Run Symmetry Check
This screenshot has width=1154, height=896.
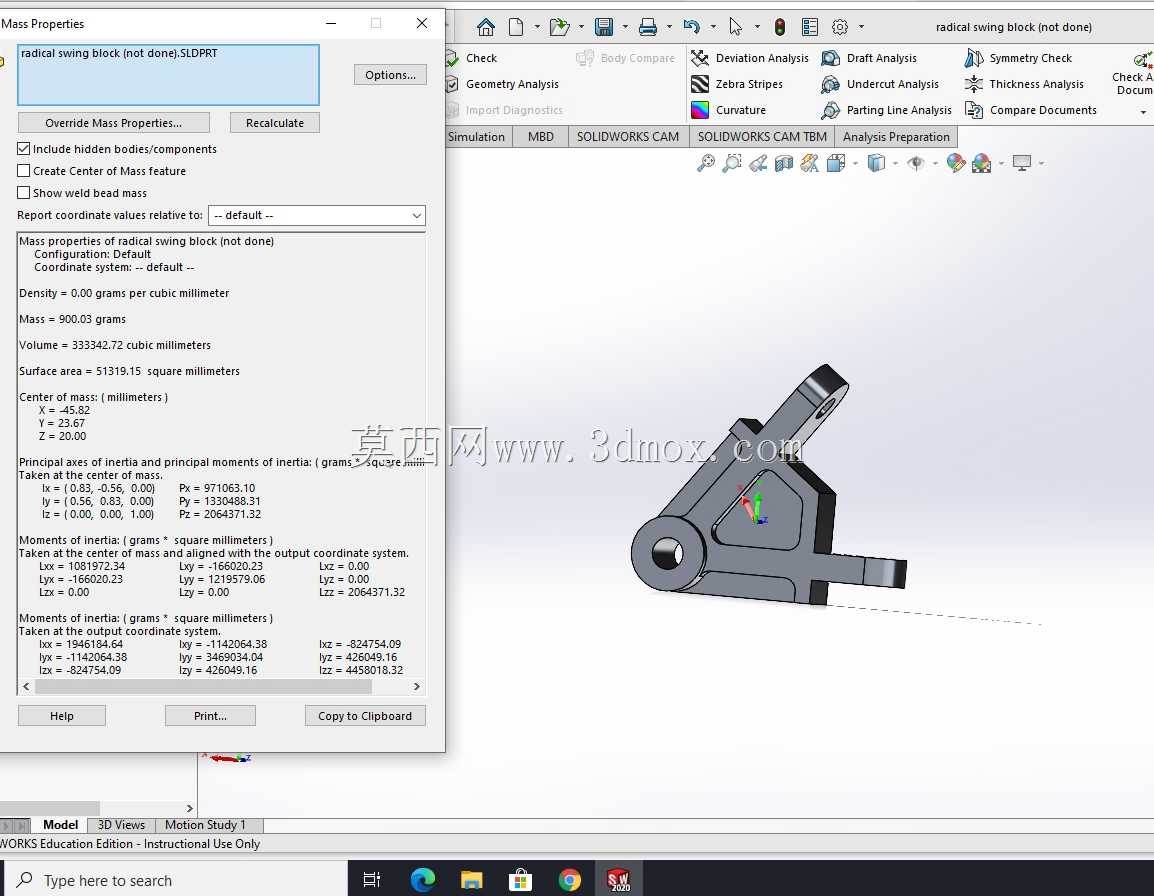[x=1018, y=58]
